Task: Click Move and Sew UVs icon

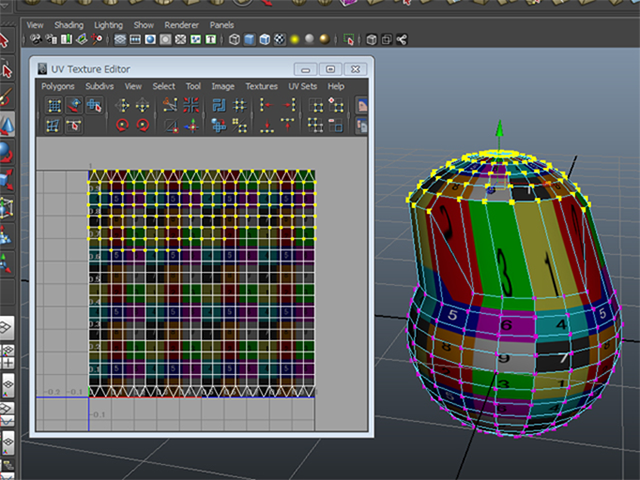Action: click(x=191, y=126)
